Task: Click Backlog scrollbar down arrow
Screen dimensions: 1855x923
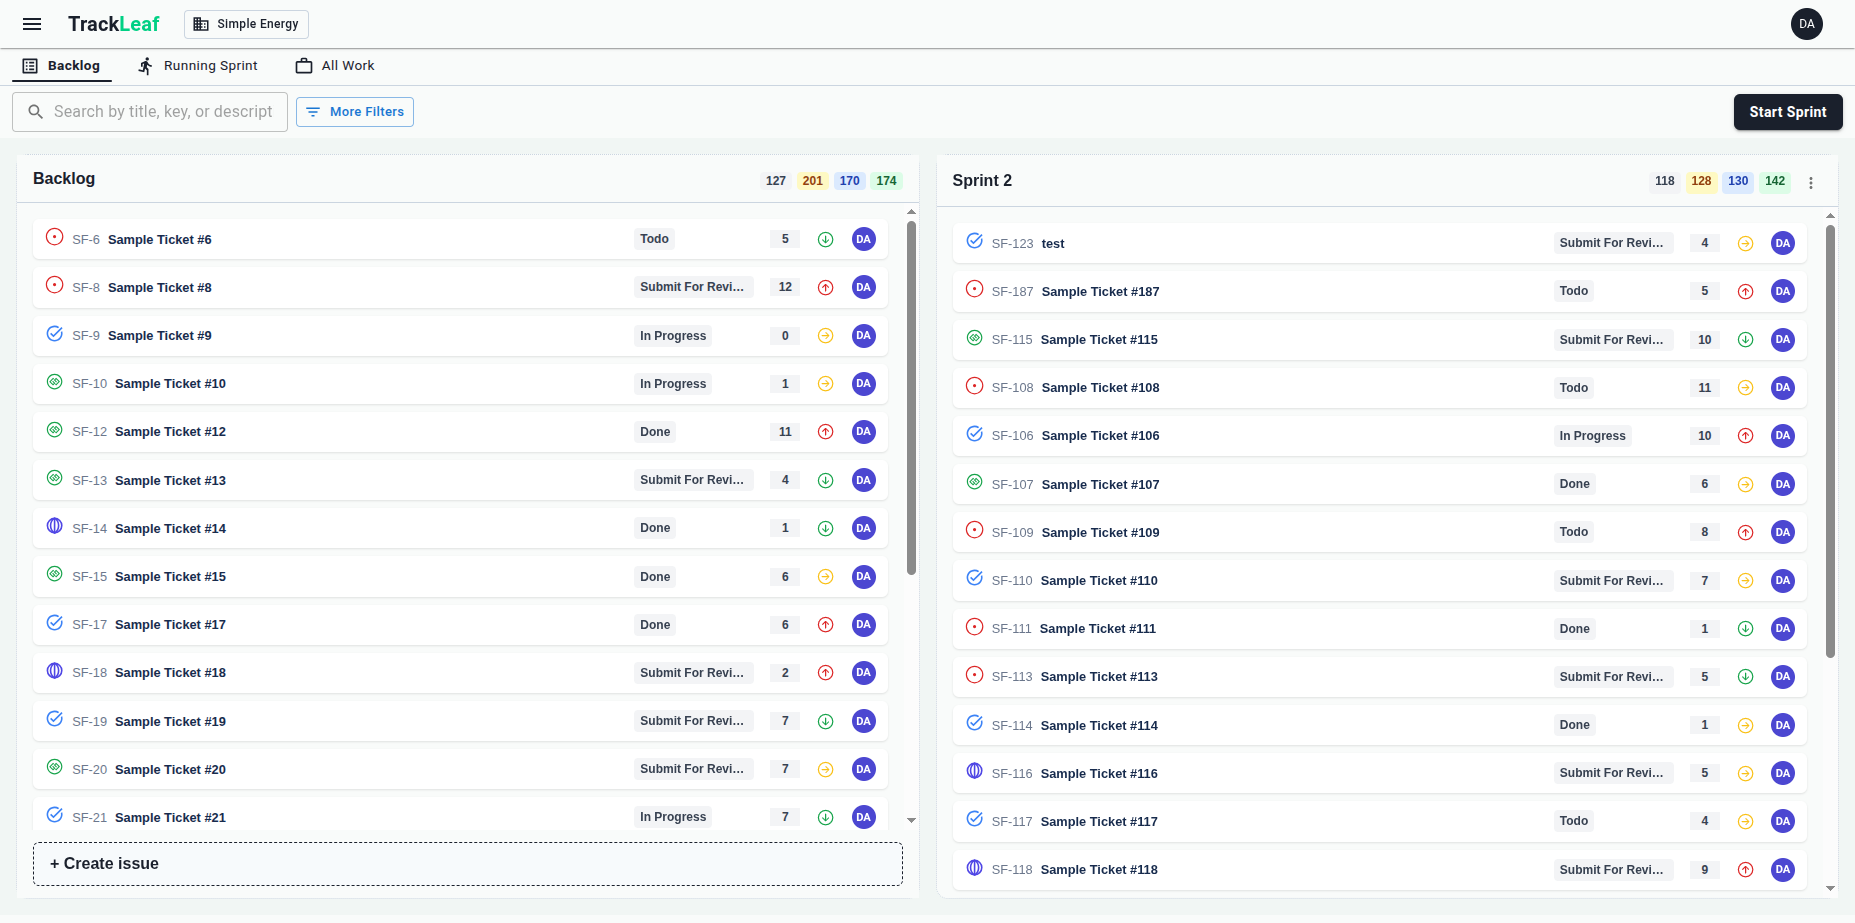Action: click(911, 820)
